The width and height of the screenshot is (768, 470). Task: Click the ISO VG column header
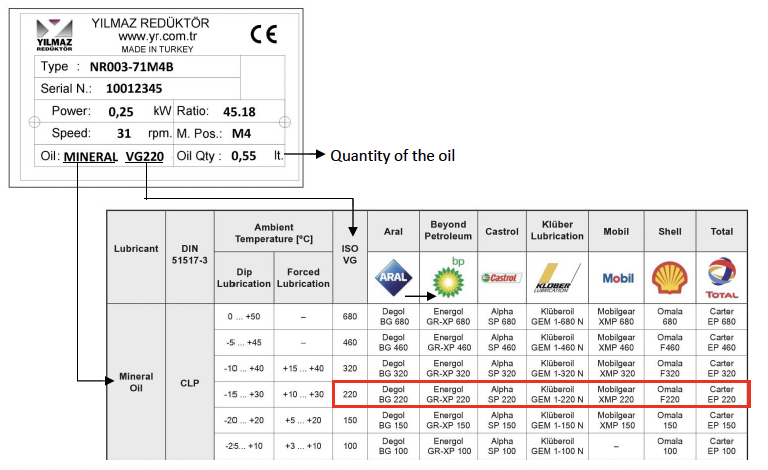[x=349, y=255]
